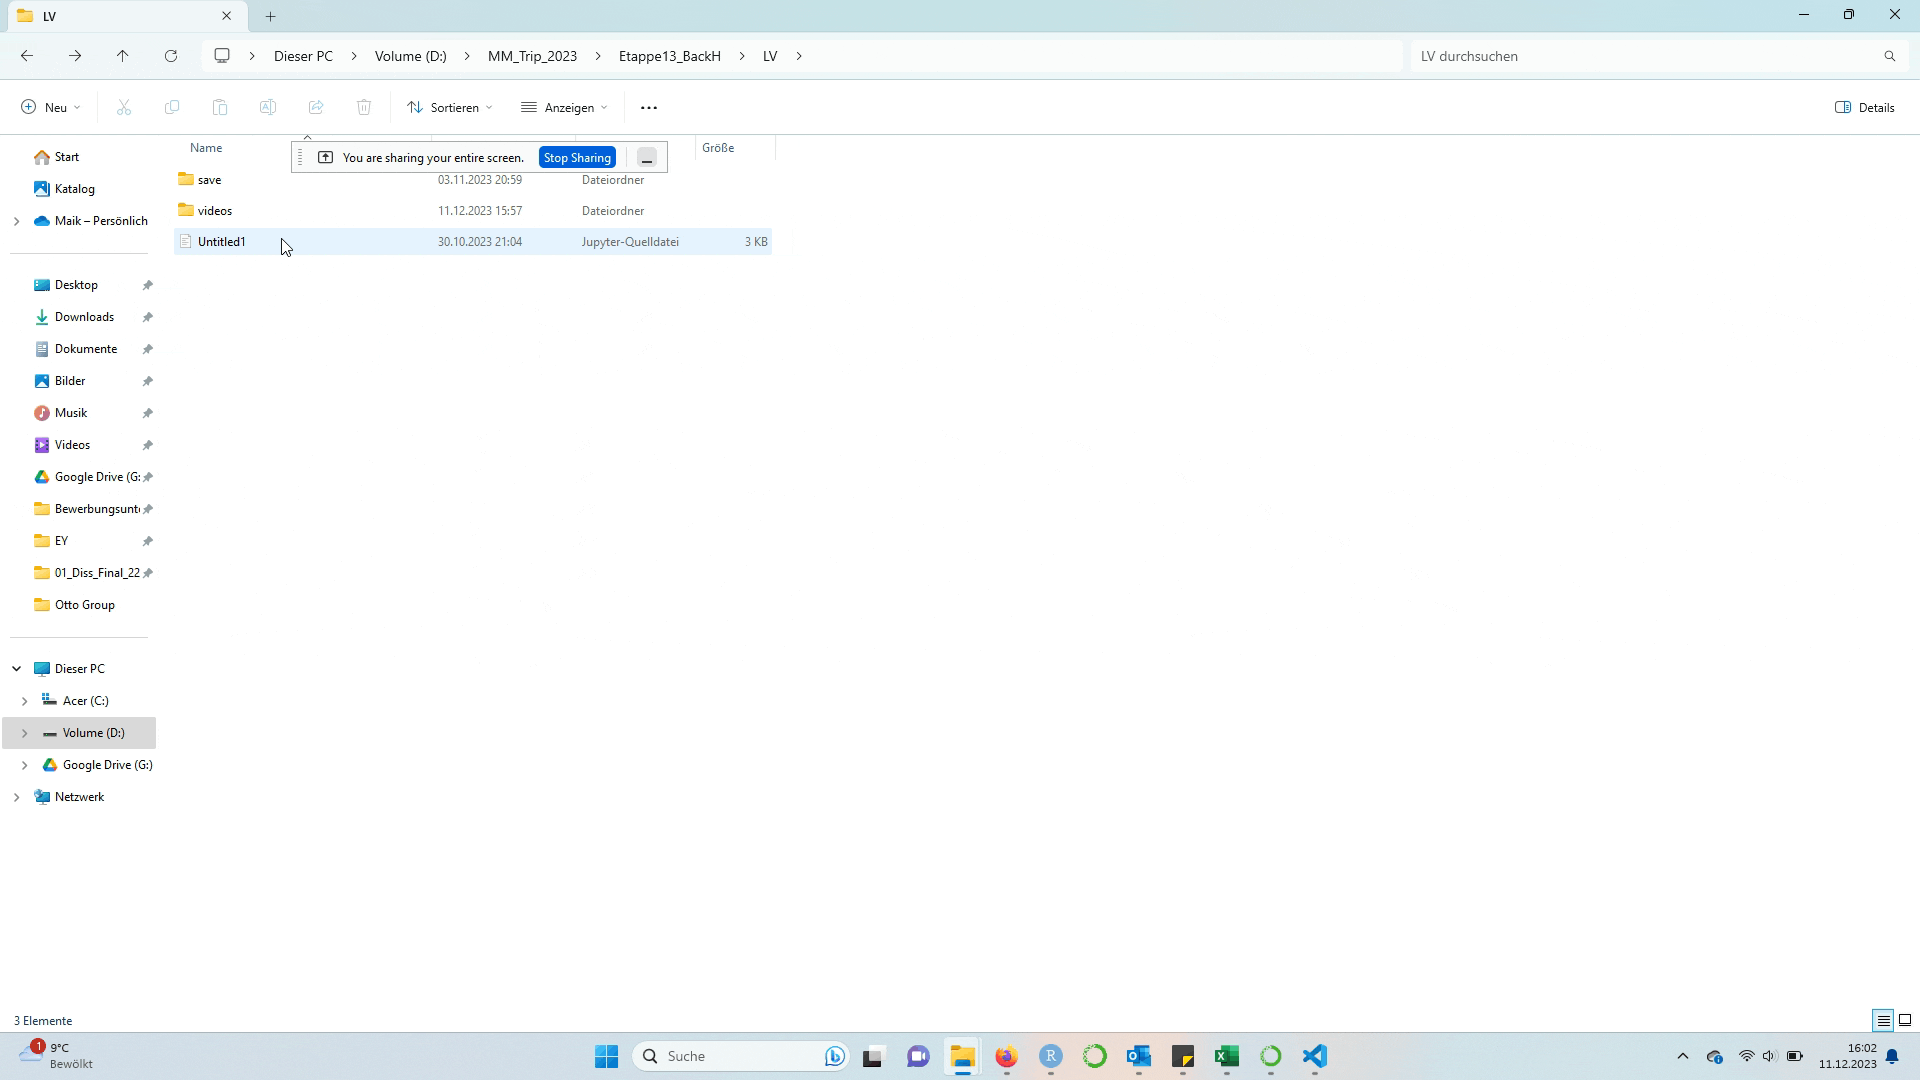Open the Anzeigen dropdown menu
The width and height of the screenshot is (1920, 1080).
click(x=566, y=107)
